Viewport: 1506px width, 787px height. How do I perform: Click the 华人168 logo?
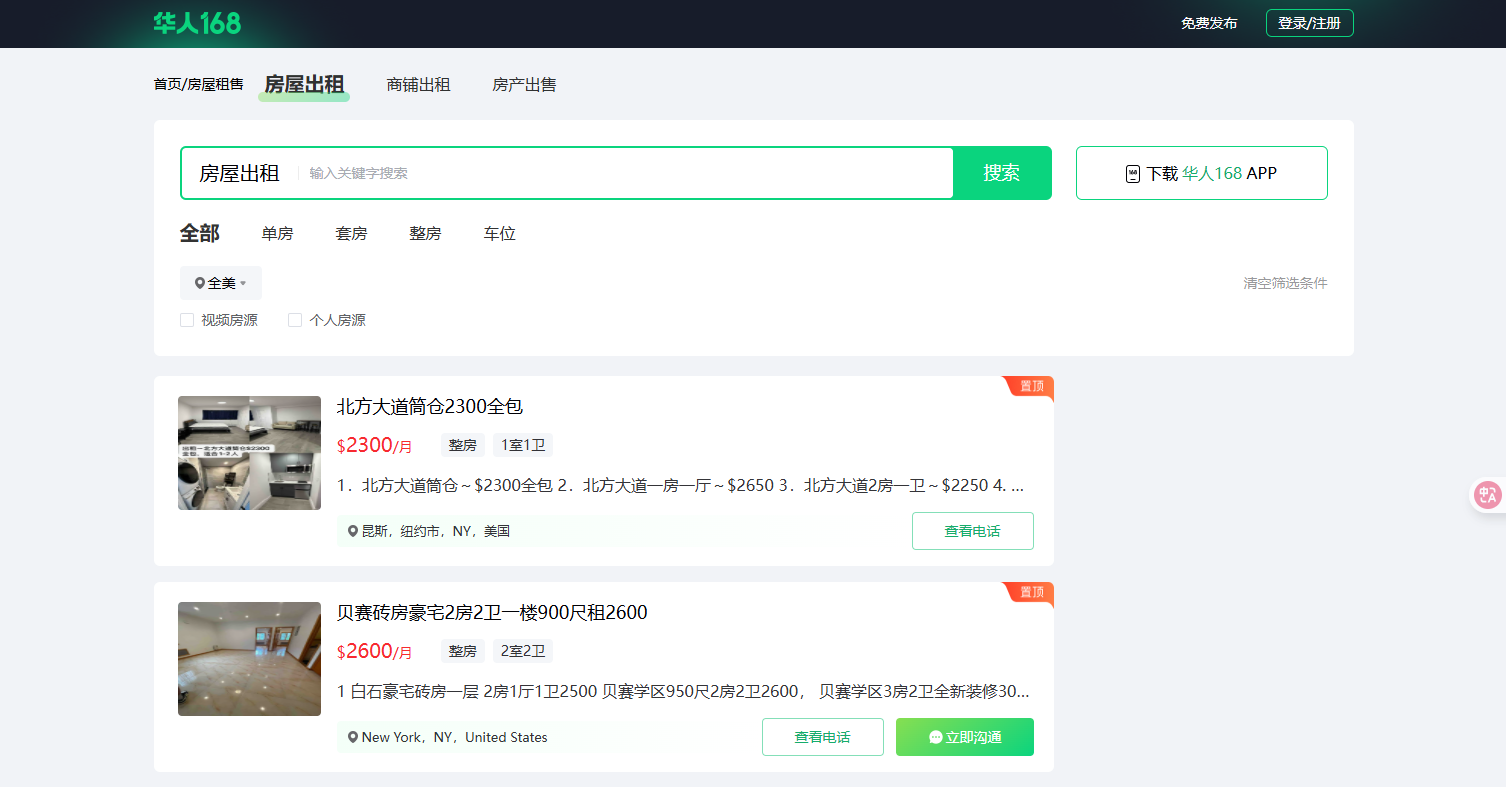[x=197, y=23]
